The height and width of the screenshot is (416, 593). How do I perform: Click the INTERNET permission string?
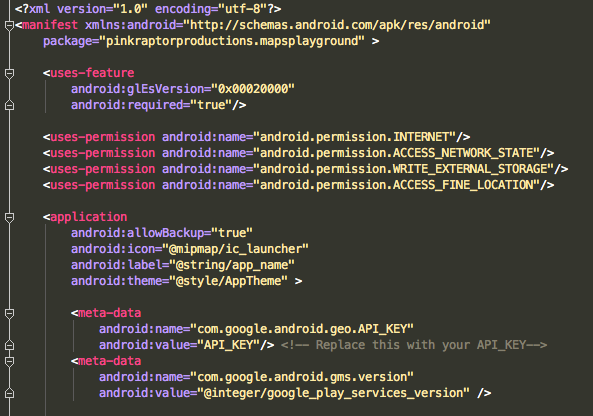(x=354, y=137)
